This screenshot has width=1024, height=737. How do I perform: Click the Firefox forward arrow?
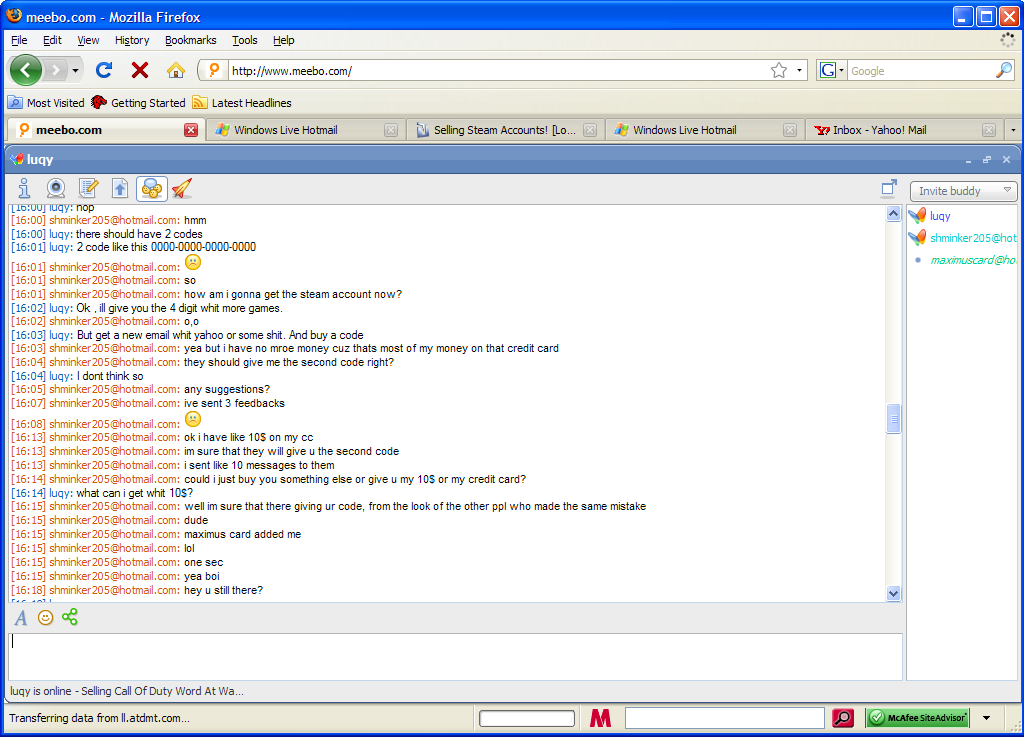click(x=57, y=70)
